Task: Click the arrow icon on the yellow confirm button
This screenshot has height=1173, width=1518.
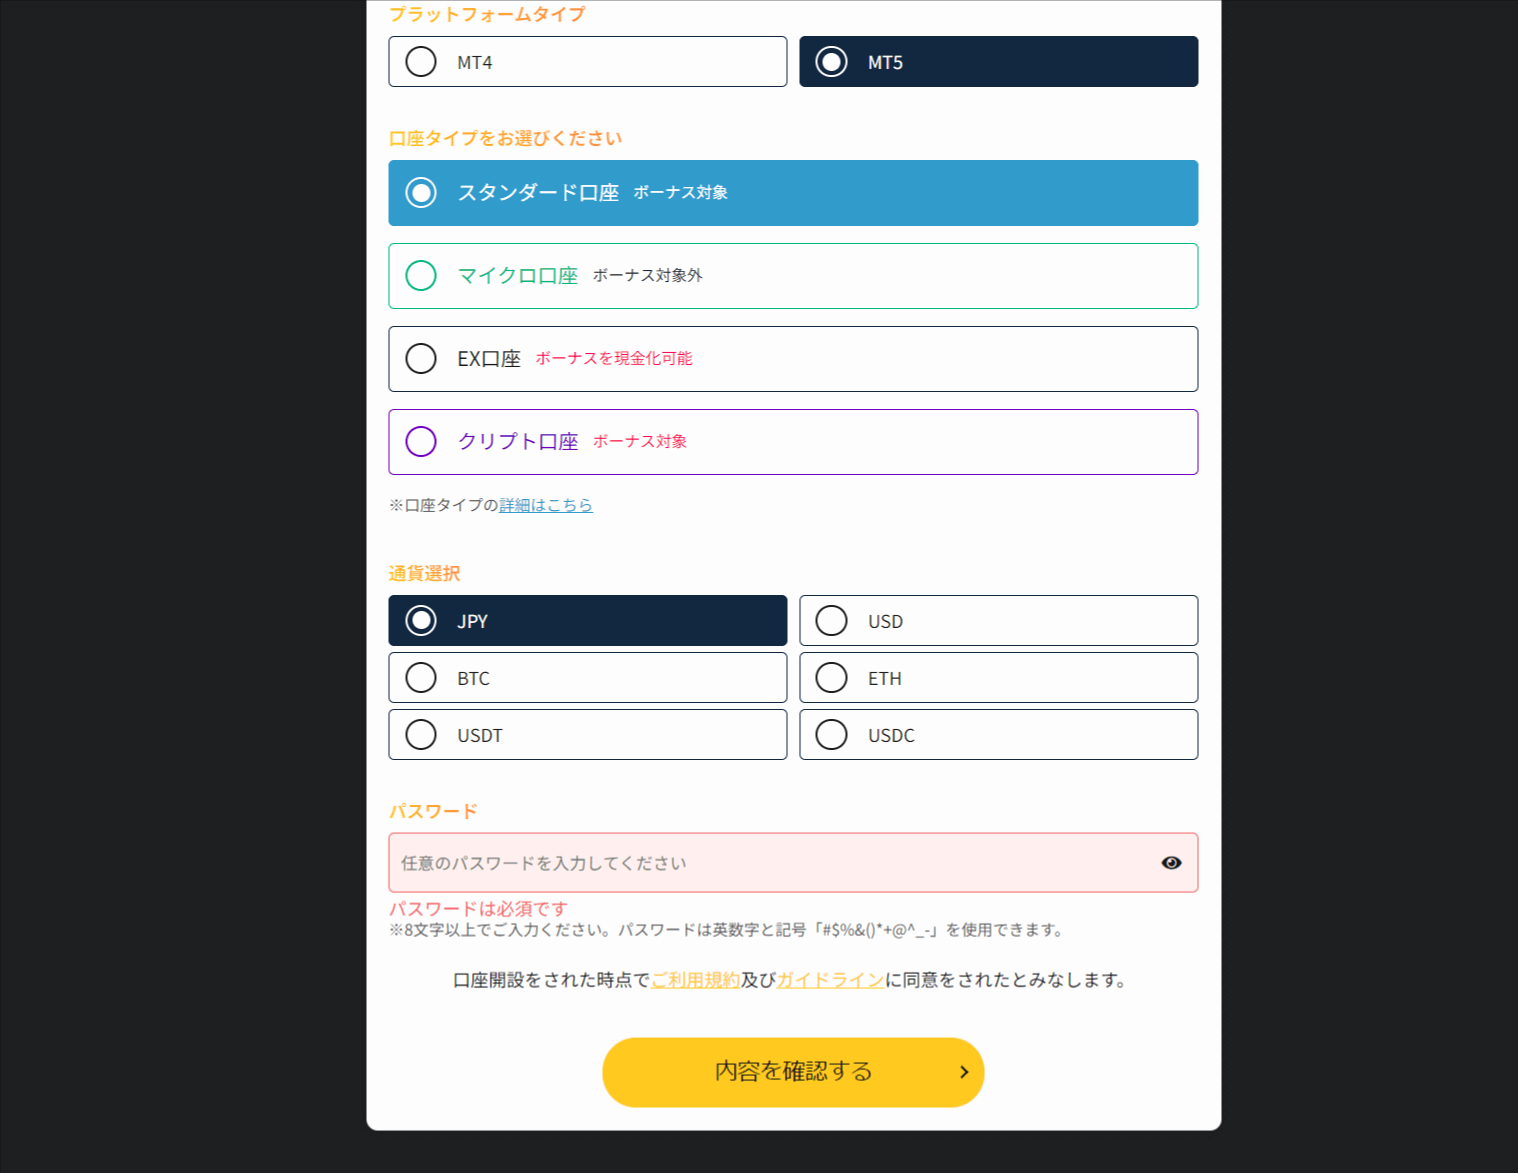Action: coord(963,1071)
